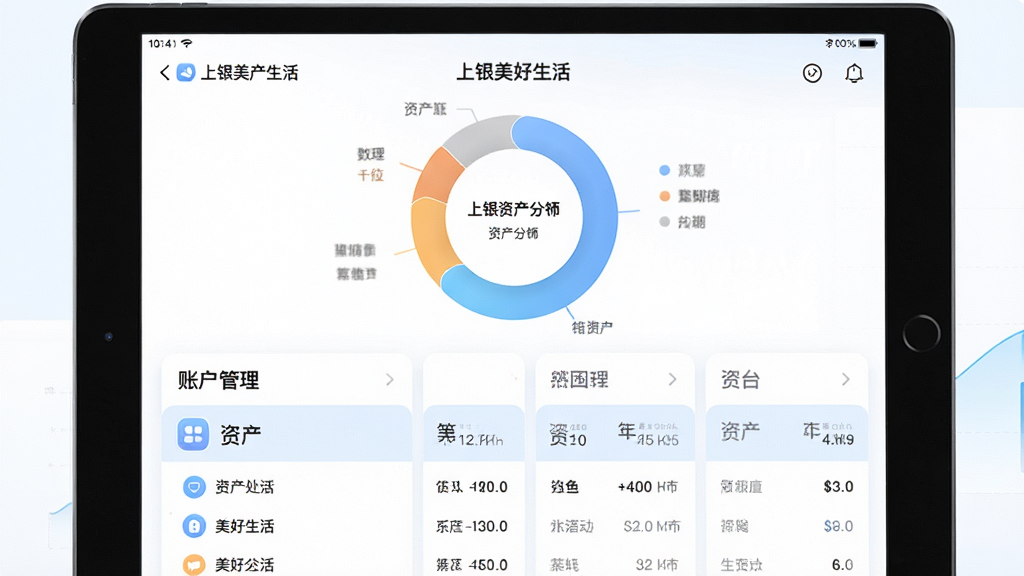Screen dimensions: 1024x576
Task: Tap the 资产分布 subtitle in donut center
Action: (x=513, y=233)
